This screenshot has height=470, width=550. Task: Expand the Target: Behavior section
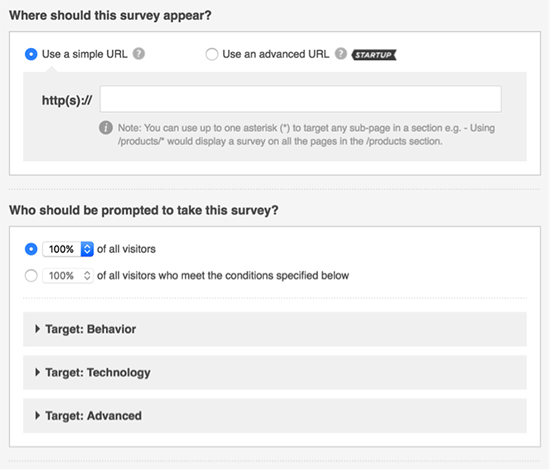tap(275, 329)
